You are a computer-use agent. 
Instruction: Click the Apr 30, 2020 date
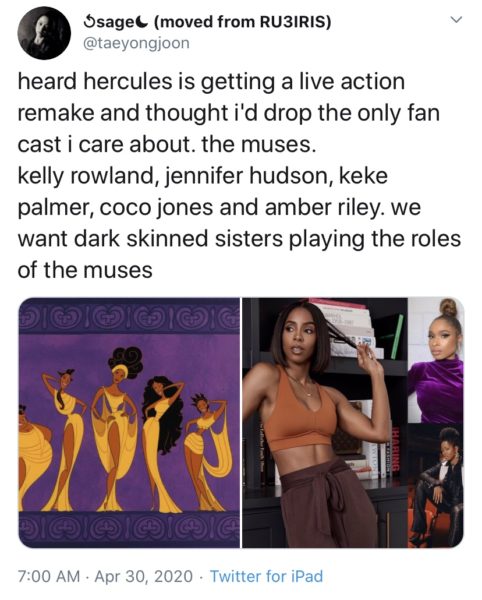pyautogui.click(x=143, y=576)
